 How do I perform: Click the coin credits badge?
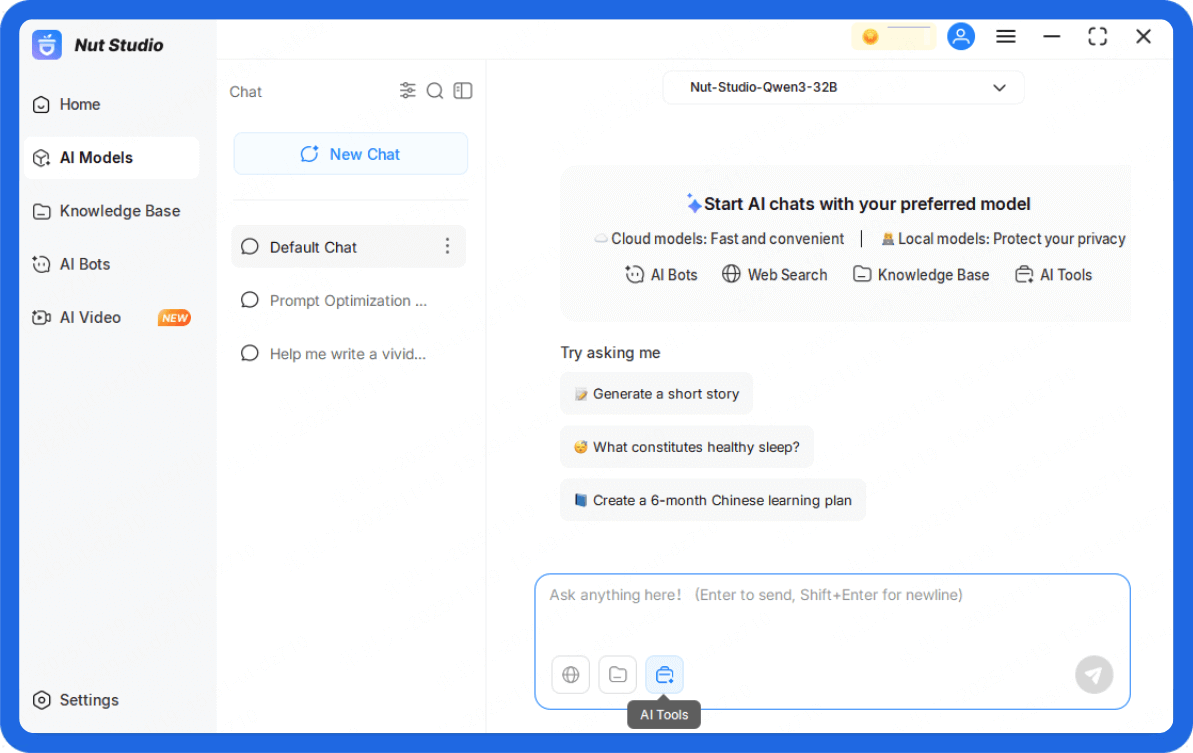pos(893,37)
